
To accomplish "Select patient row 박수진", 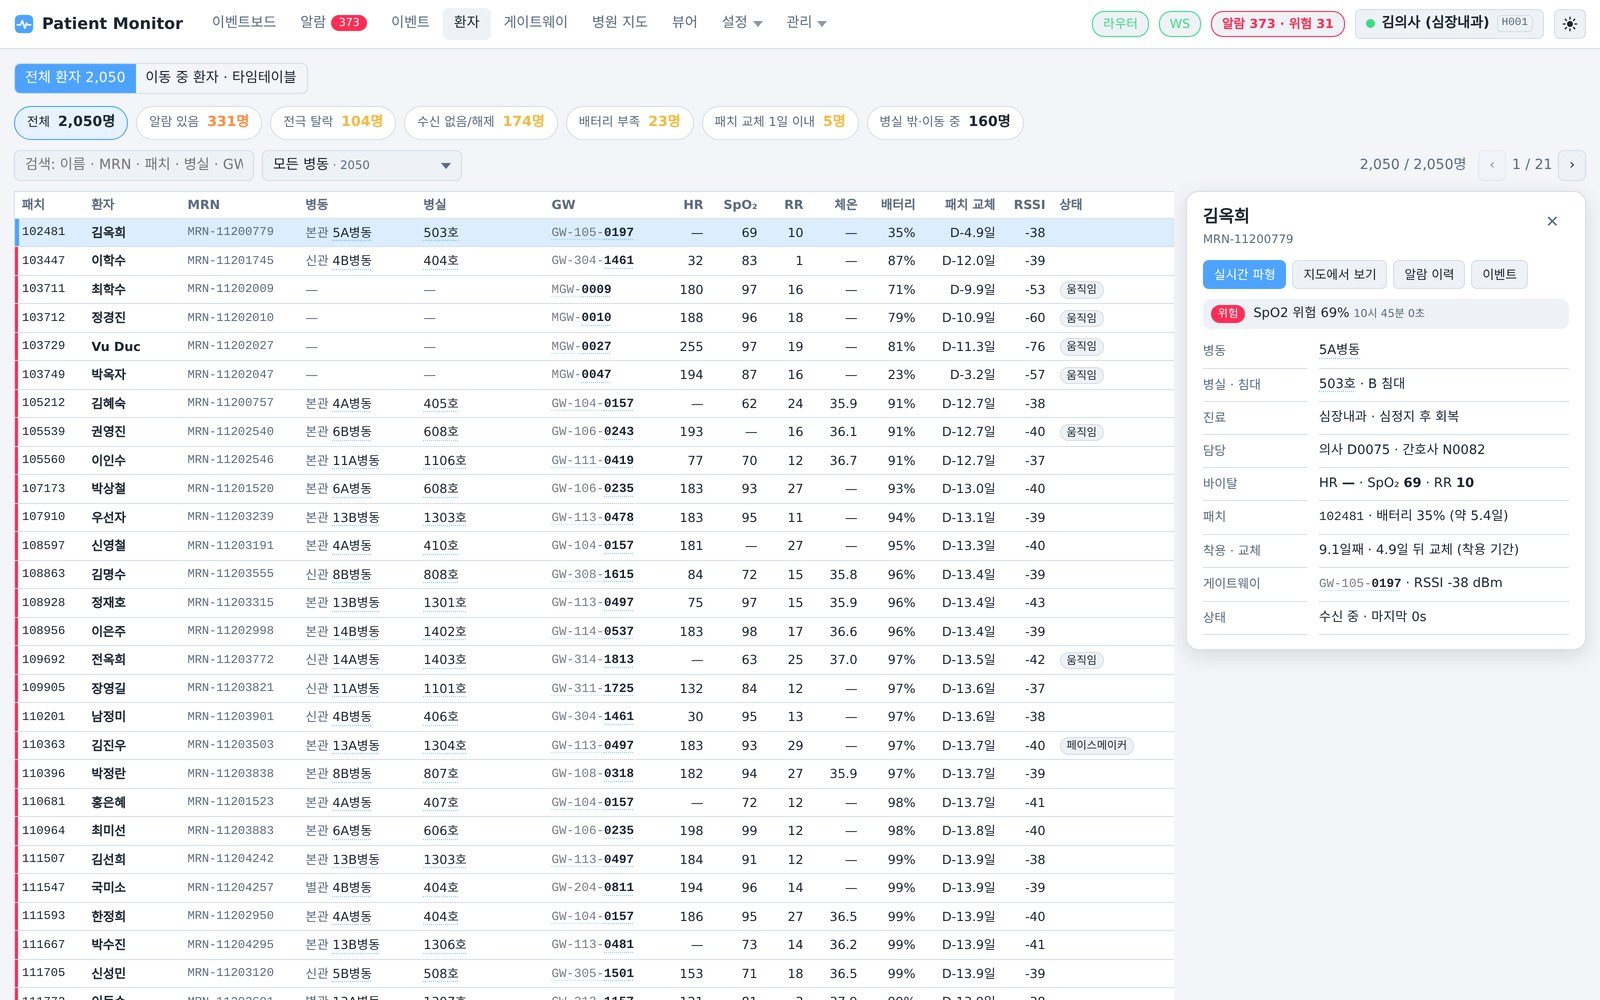I will [x=595, y=945].
